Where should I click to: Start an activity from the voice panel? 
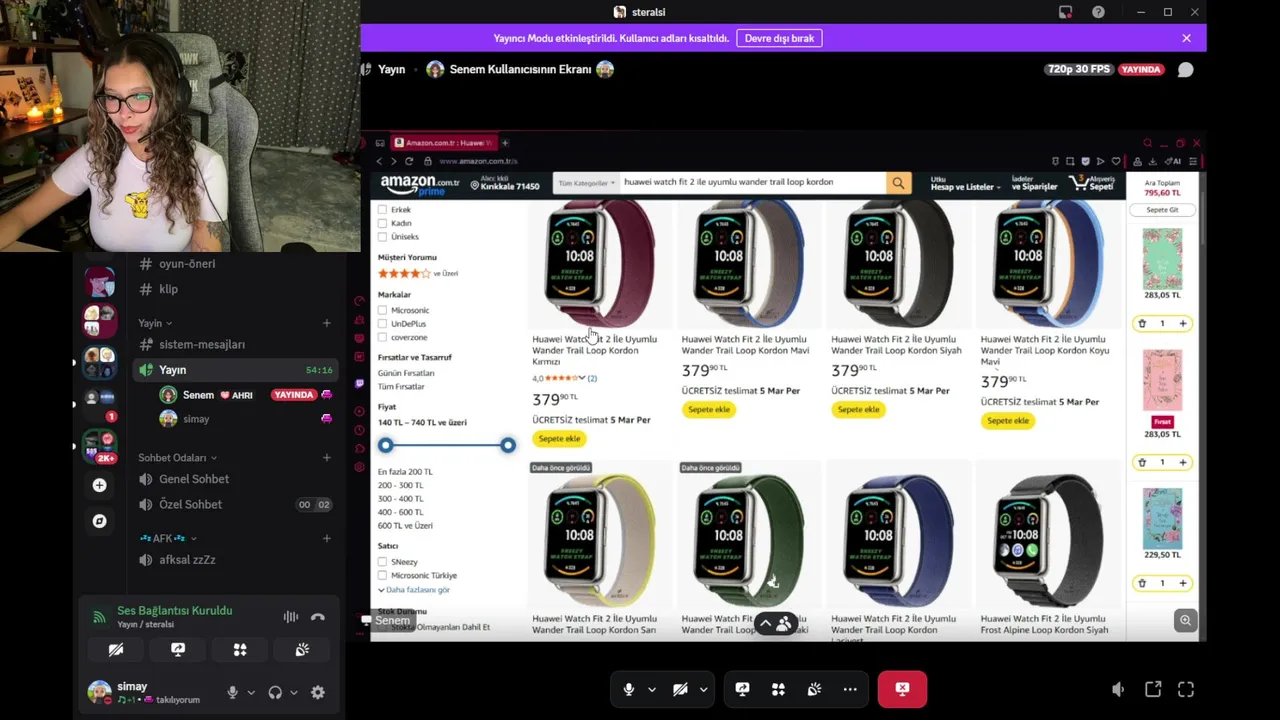(240, 650)
